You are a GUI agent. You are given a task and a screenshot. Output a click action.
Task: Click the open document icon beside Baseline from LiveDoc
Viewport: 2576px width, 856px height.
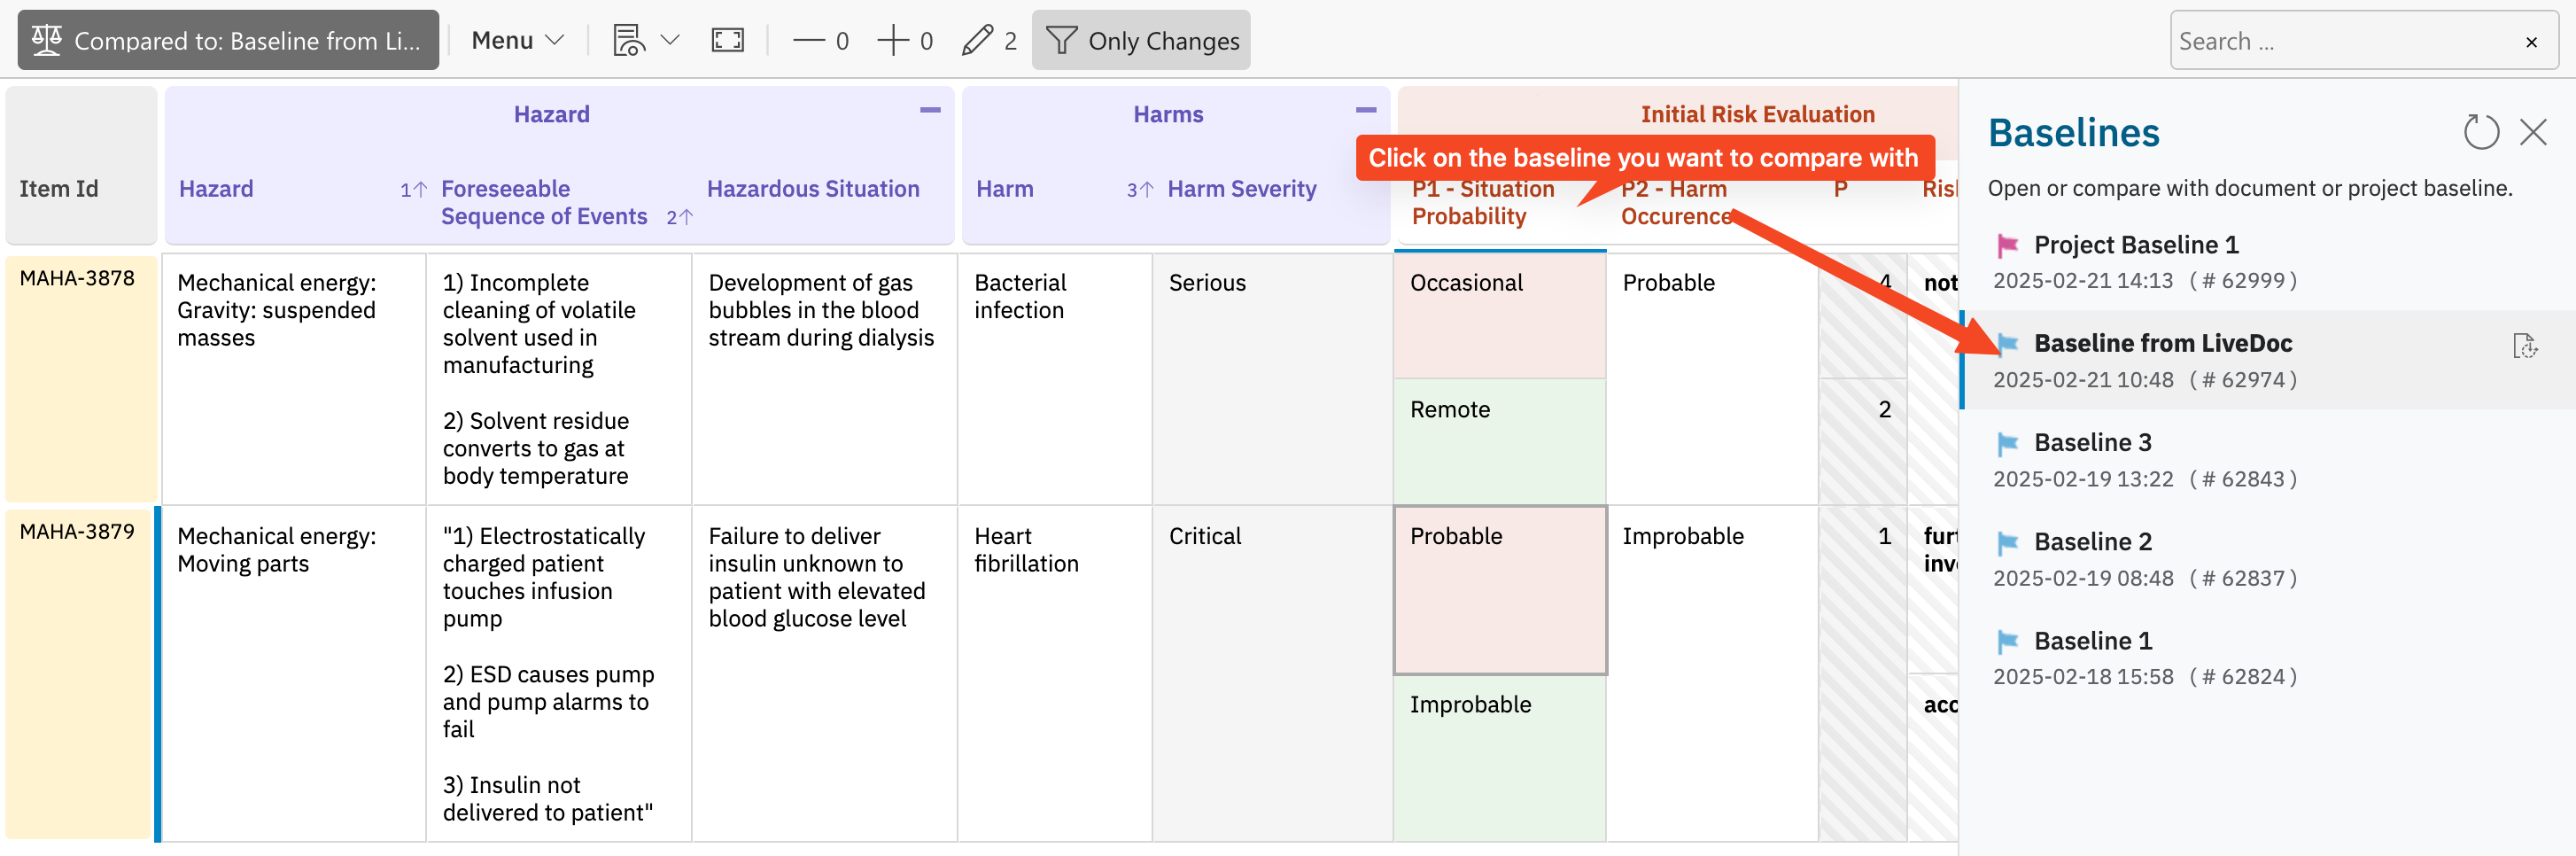coord(2525,346)
